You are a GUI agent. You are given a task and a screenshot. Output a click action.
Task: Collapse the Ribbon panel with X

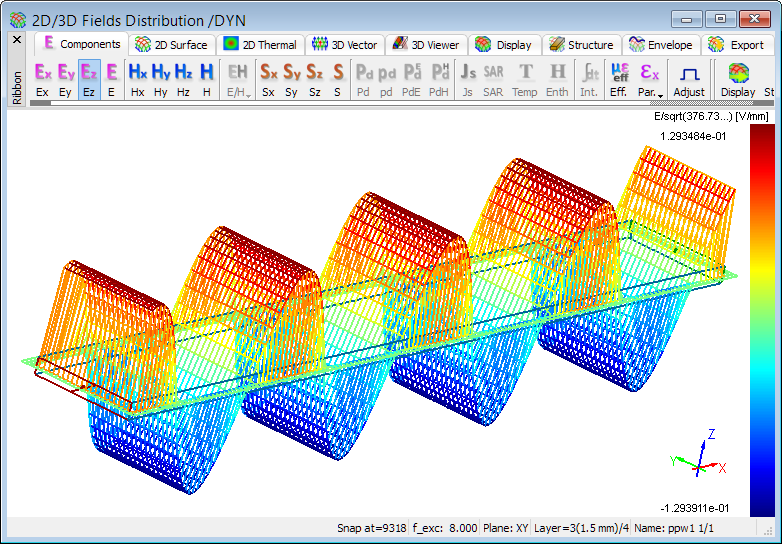click(16, 40)
